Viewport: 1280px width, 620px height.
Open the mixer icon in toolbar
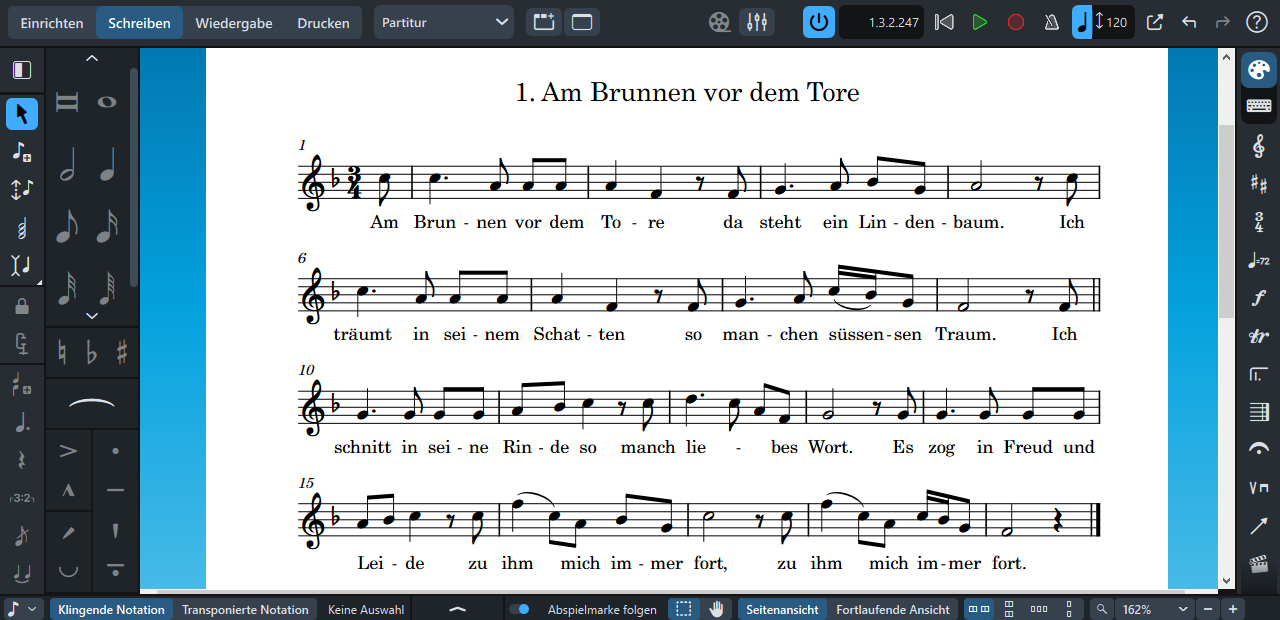[756, 22]
